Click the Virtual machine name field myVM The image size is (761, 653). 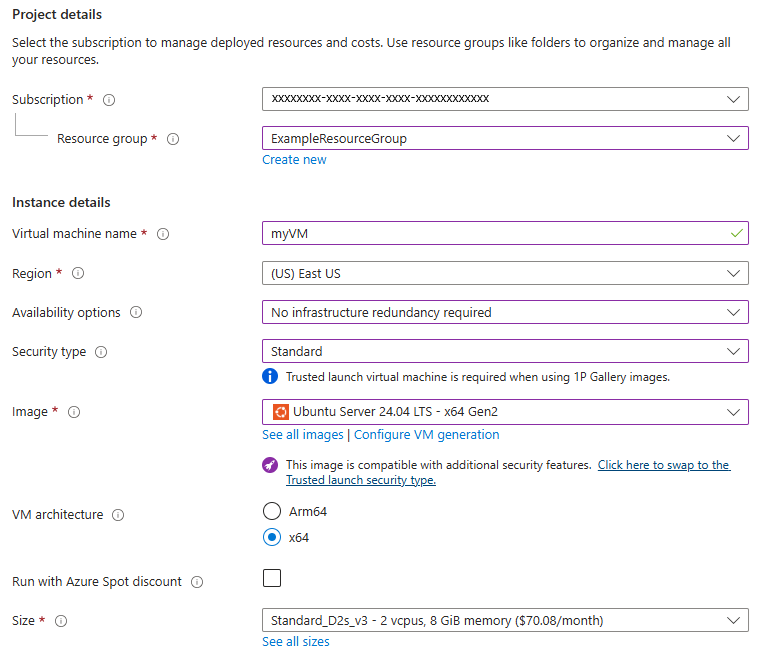tap(505, 234)
